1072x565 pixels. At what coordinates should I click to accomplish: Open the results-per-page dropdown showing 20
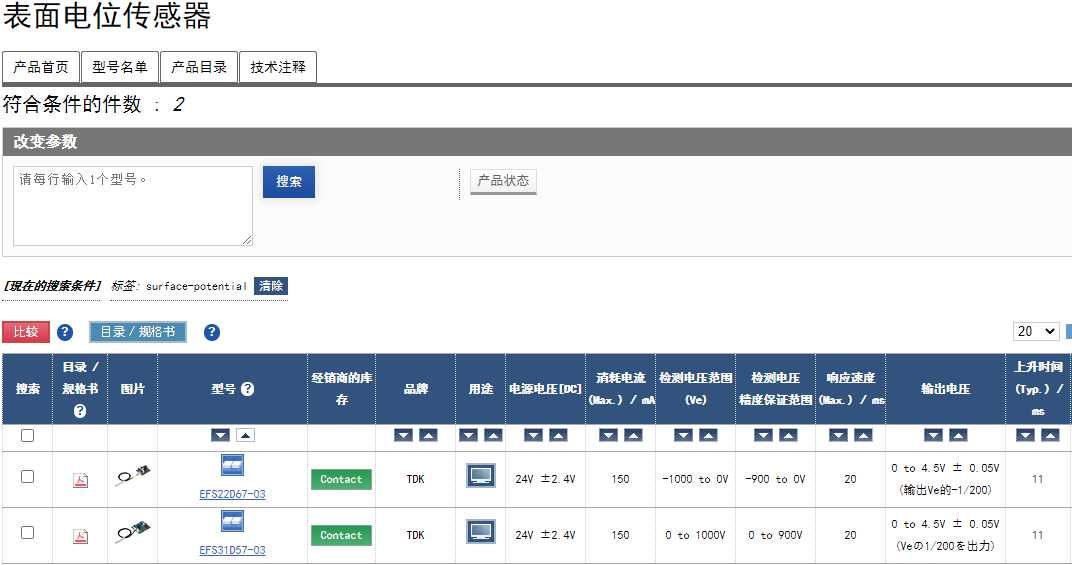pos(1037,331)
